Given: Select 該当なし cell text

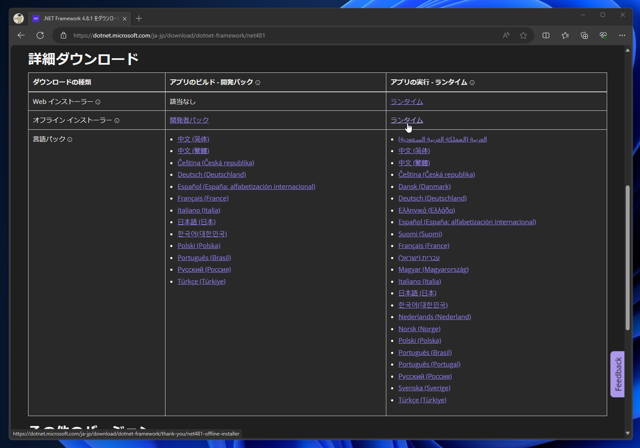Looking at the screenshot, I should [182, 101].
